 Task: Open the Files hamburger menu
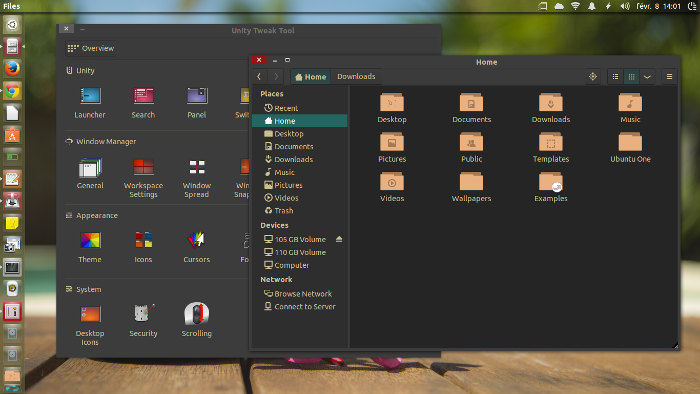pos(669,77)
